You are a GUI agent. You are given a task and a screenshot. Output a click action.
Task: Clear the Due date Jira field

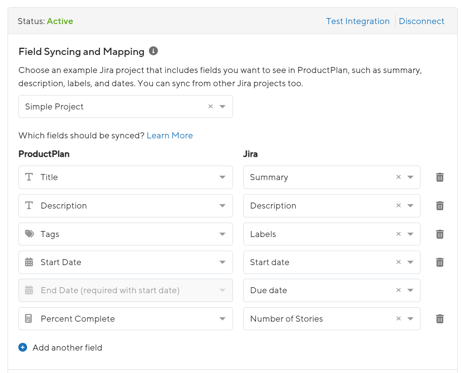pos(398,290)
